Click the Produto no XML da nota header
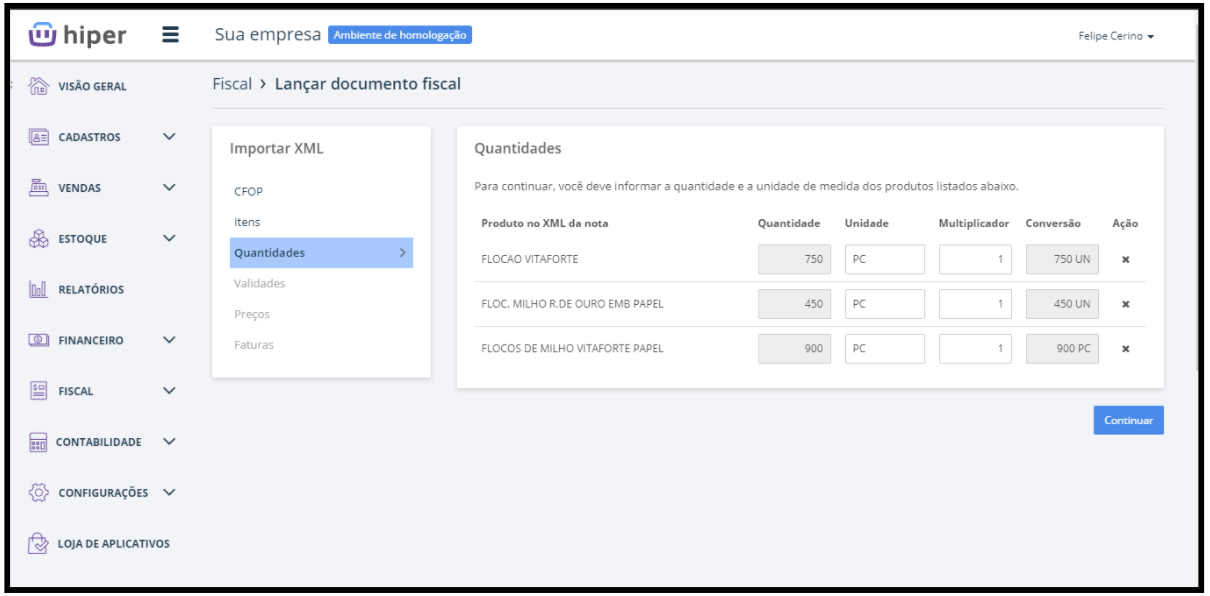Viewport: 1210px width, 596px height. [x=544, y=223]
